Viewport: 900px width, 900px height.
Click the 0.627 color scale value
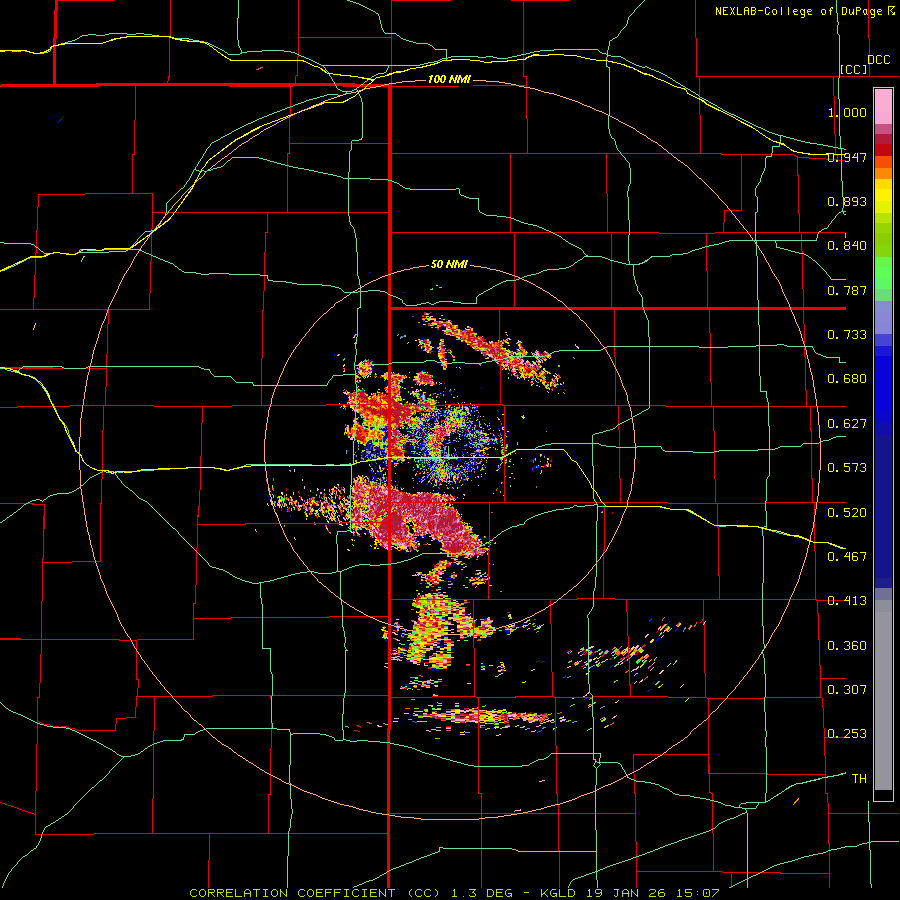[x=847, y=424]
